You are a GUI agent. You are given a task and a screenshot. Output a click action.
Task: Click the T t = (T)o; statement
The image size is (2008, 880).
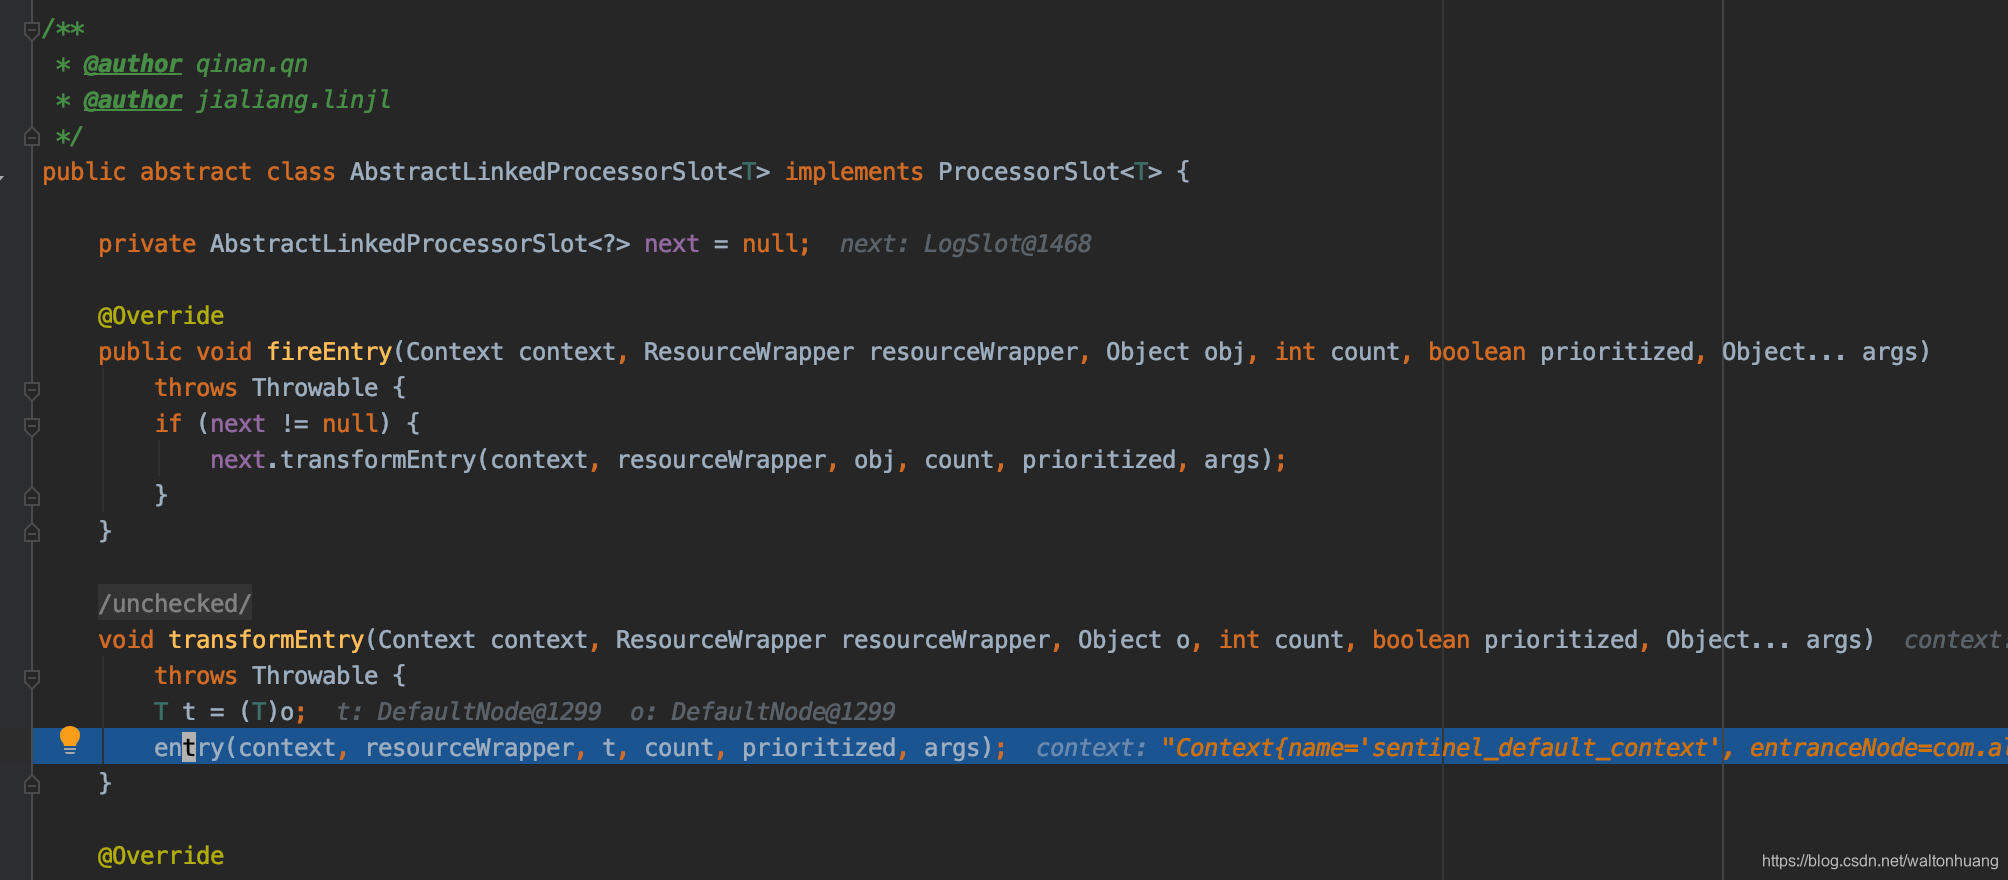click(x=230, y=712)
